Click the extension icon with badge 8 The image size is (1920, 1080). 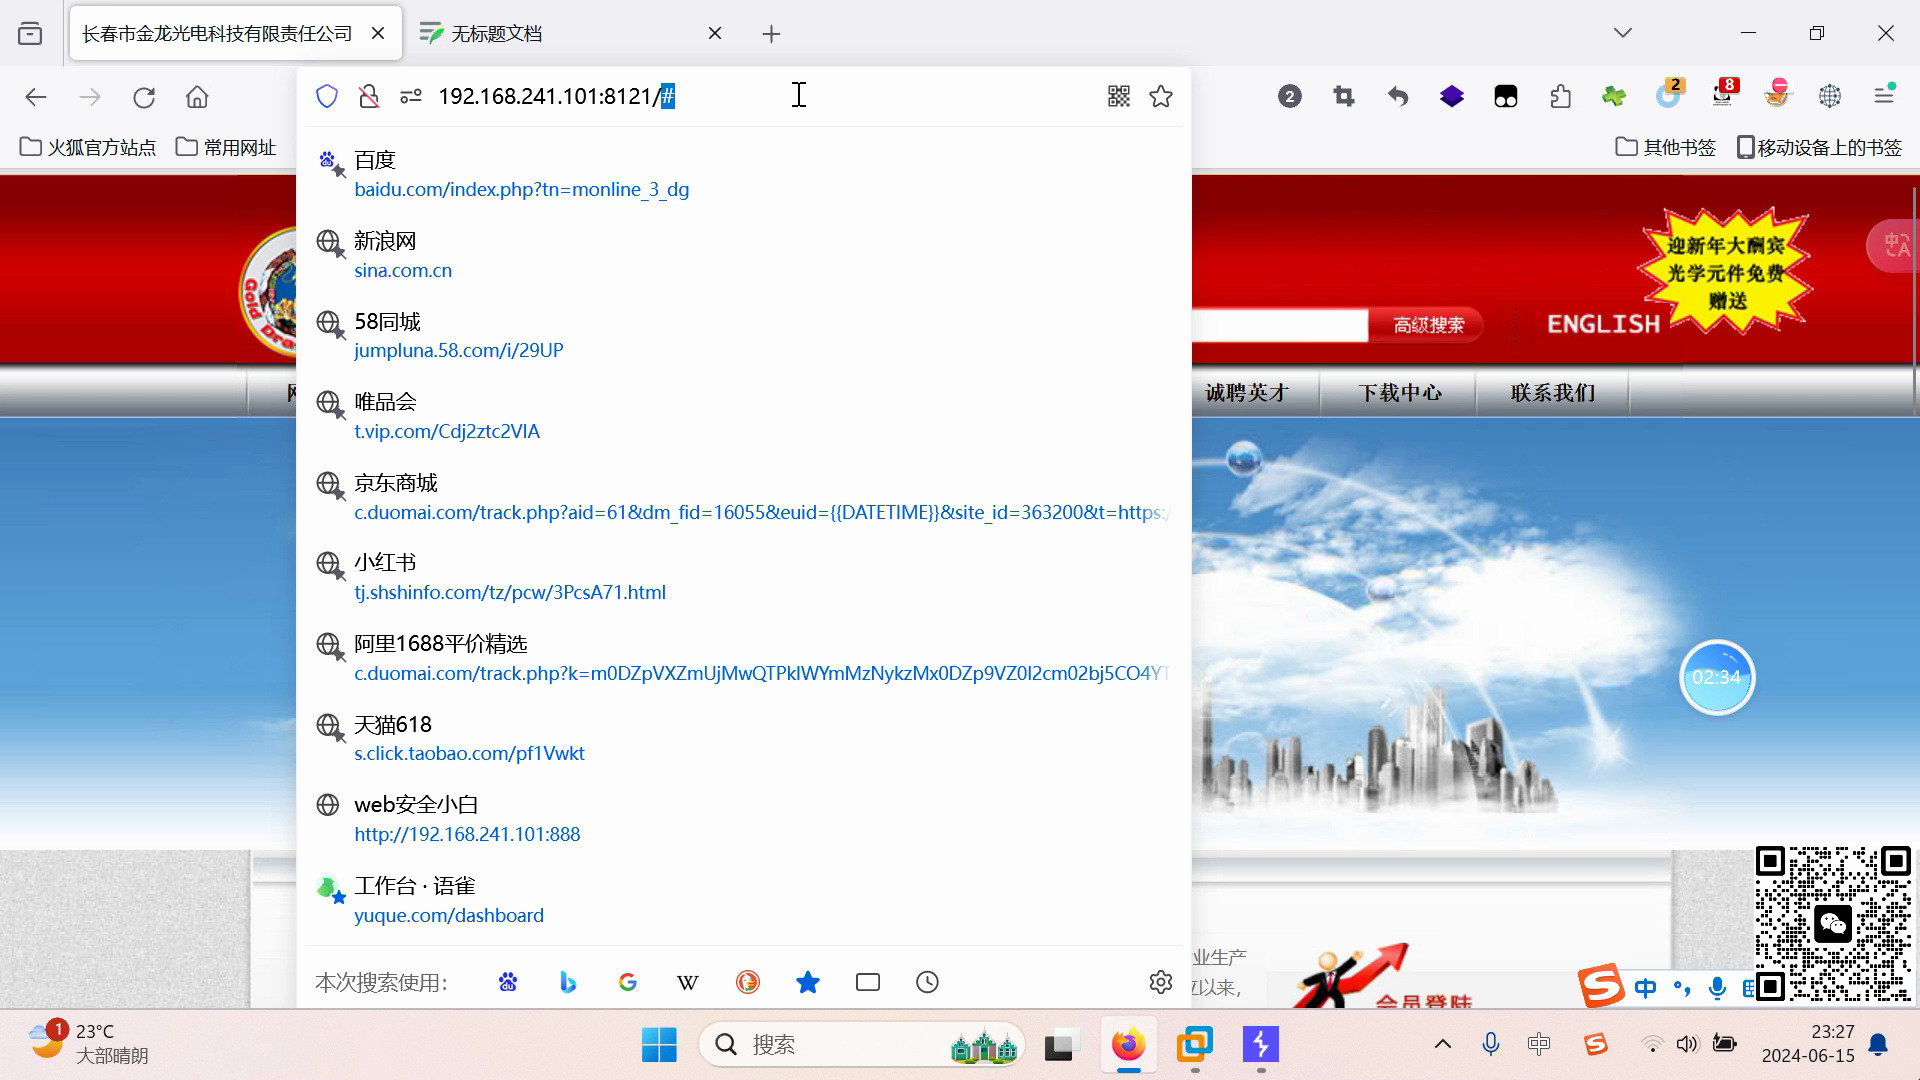(x=1723, y=94)
